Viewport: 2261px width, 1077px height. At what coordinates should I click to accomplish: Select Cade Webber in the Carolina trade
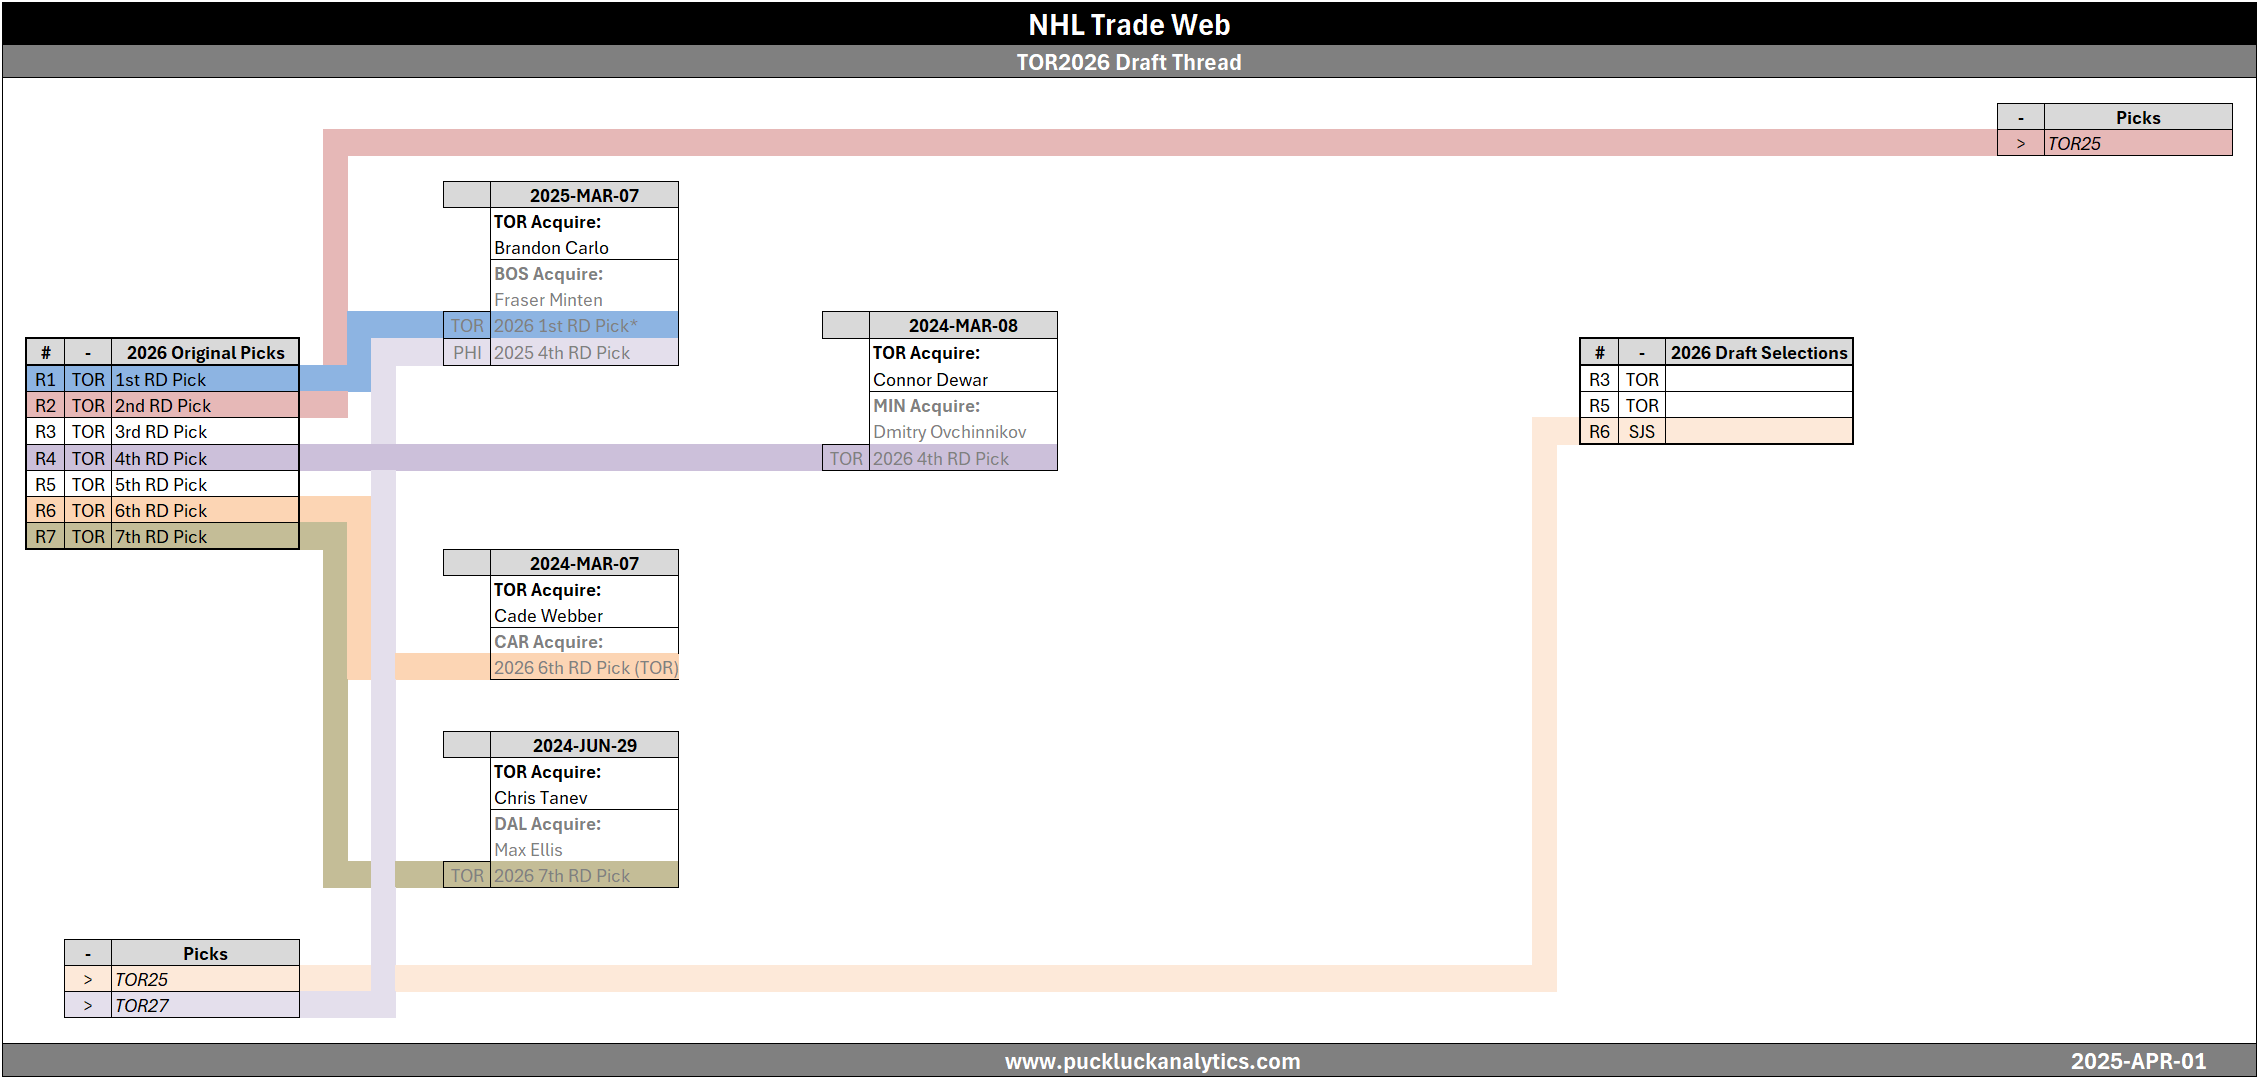pyautogui.click(x=548, y=616)
